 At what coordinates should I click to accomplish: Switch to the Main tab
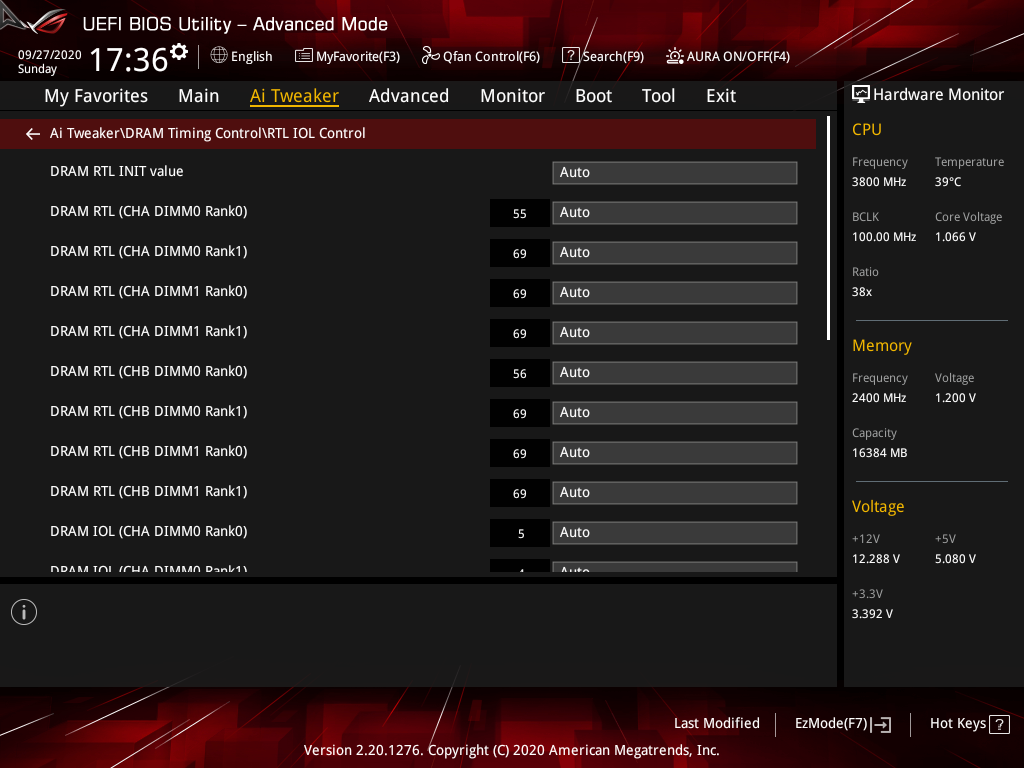[199, 96]
